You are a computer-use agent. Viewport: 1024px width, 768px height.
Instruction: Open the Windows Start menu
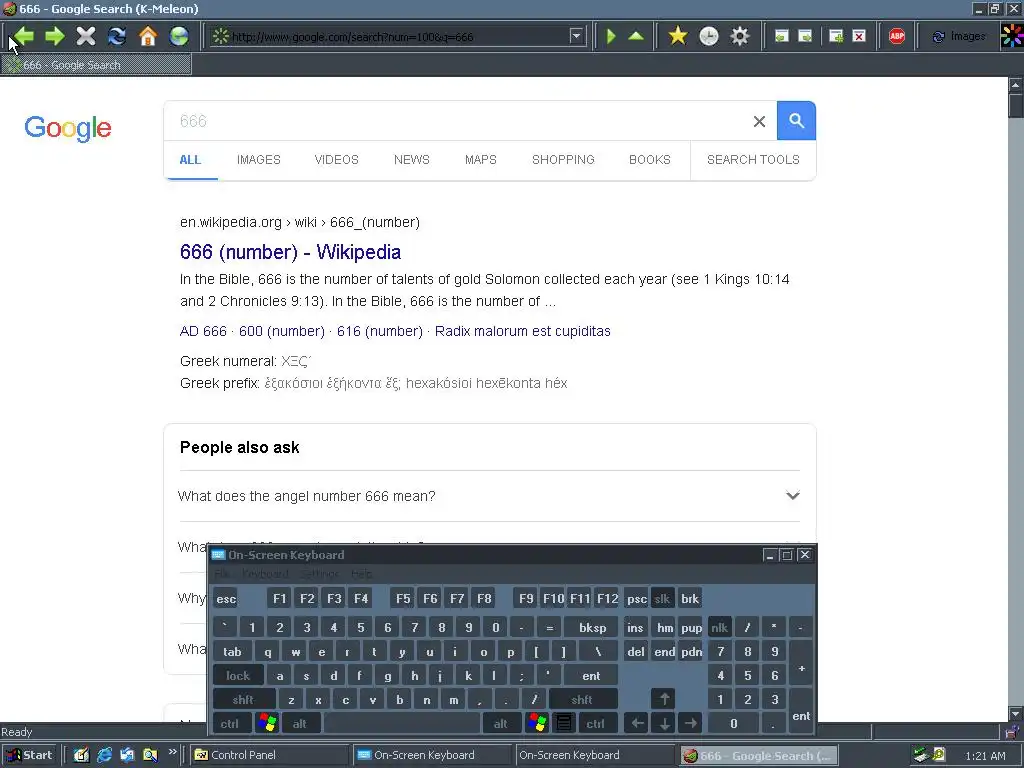29,755
